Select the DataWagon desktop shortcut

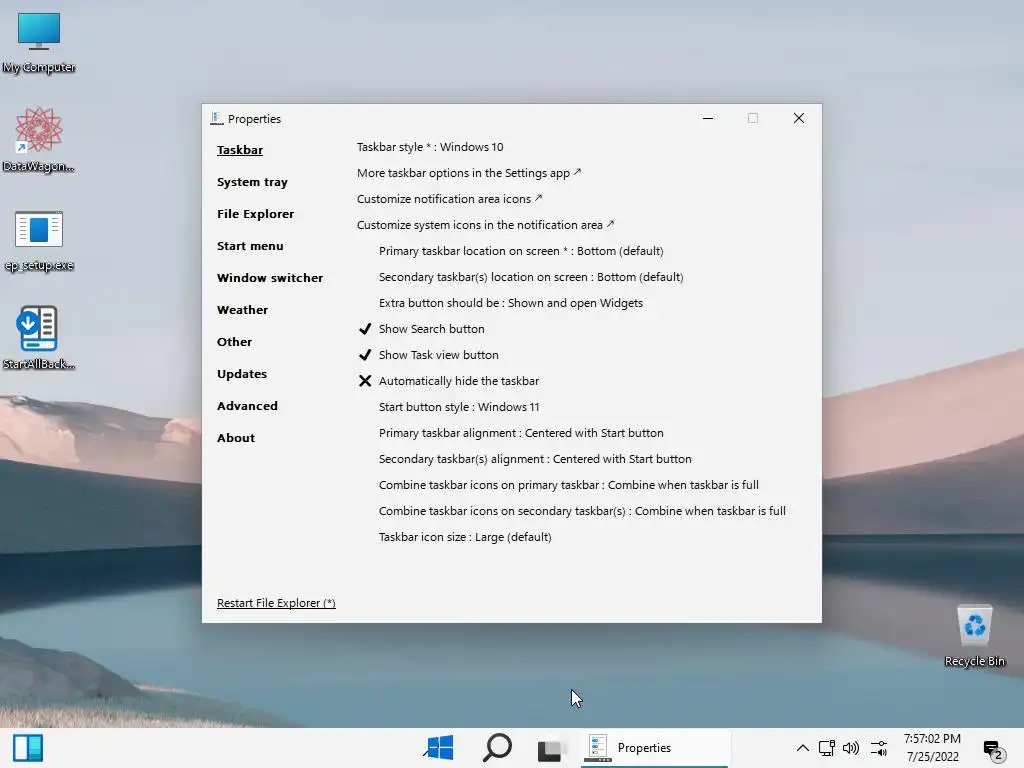(x=39, y=140)
